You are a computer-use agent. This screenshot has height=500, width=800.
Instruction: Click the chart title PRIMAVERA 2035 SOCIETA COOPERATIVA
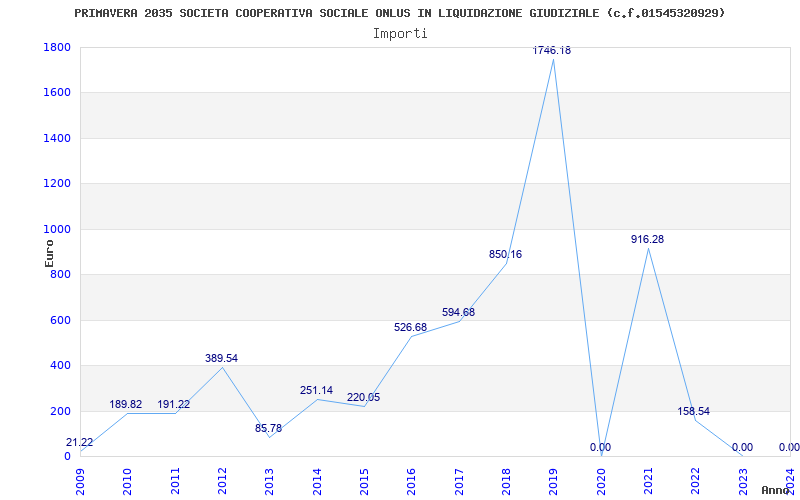(x=399, y=13)
